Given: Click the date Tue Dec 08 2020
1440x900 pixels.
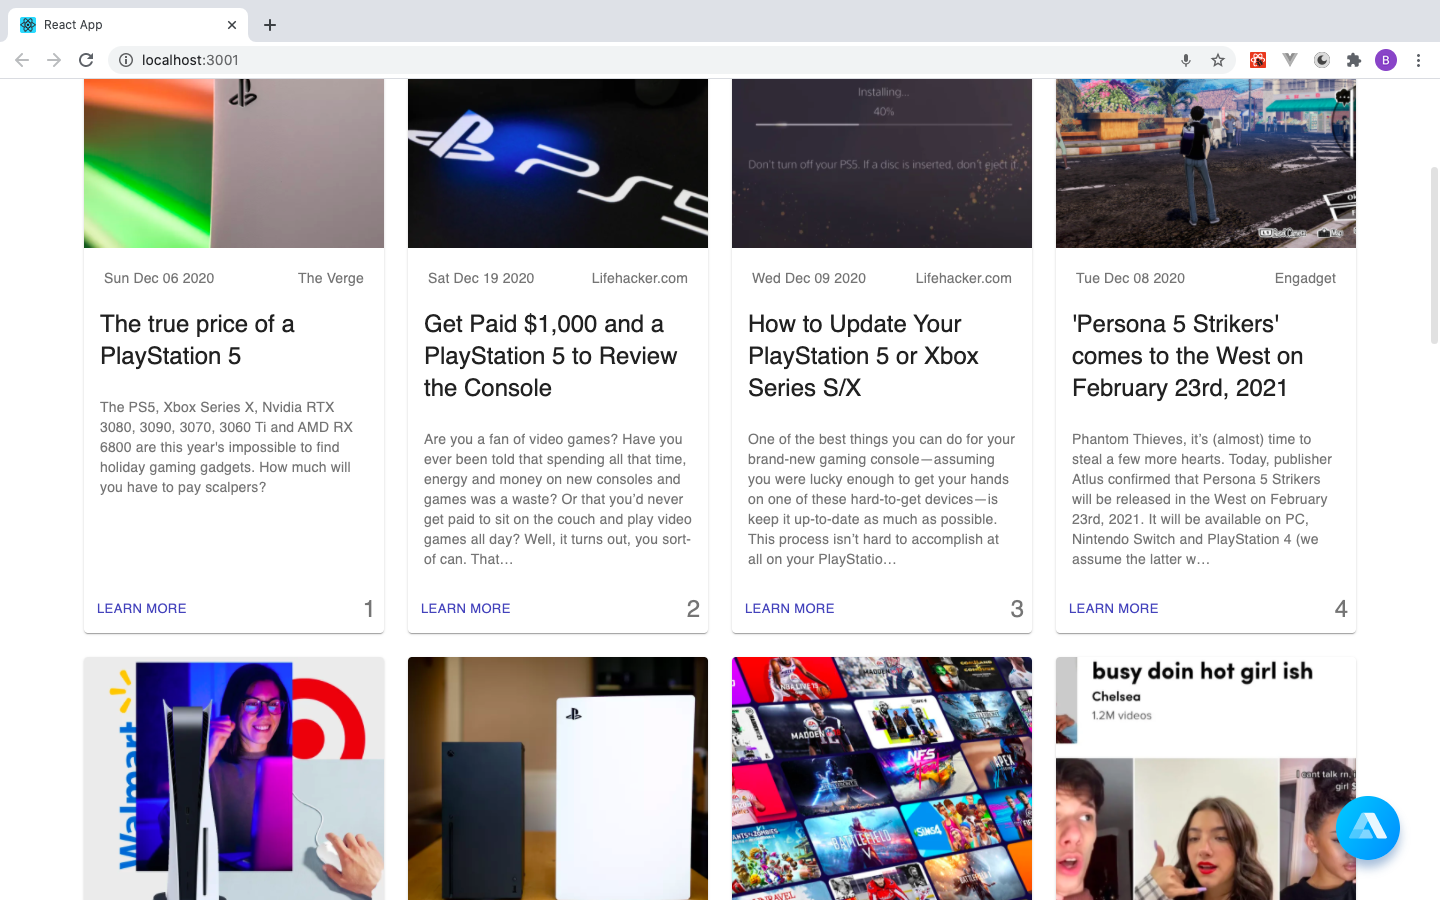Looking at the screenshot, I should [x=1130, y=278].
